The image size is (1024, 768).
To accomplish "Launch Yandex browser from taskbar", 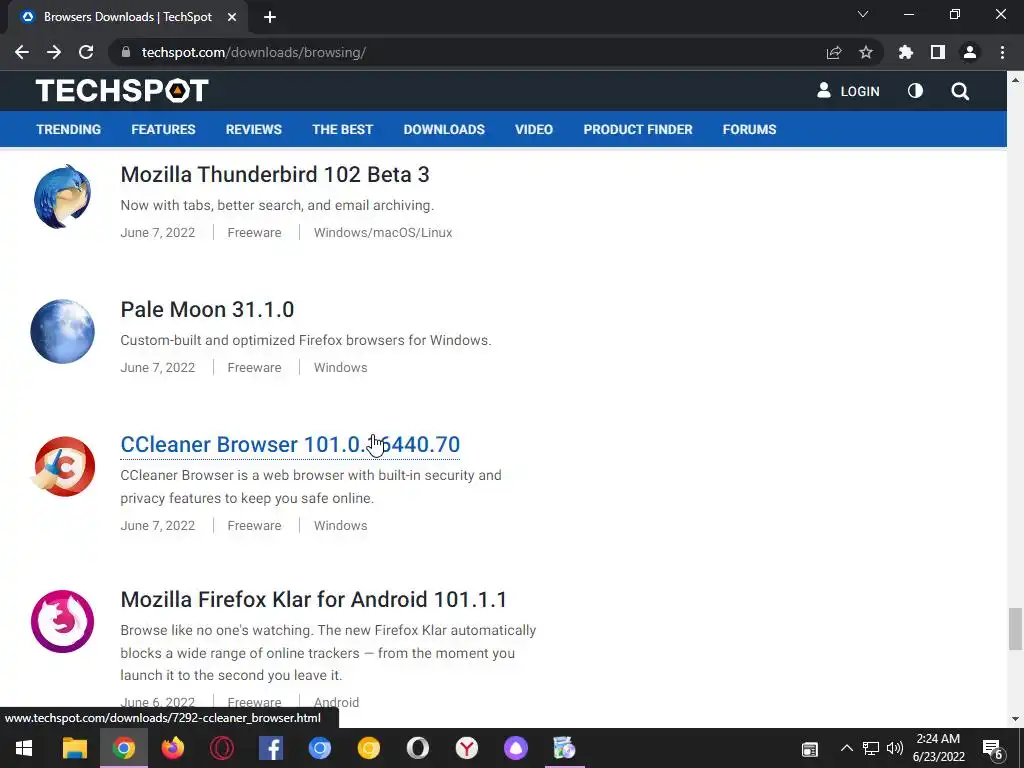I will pos(467,748).
